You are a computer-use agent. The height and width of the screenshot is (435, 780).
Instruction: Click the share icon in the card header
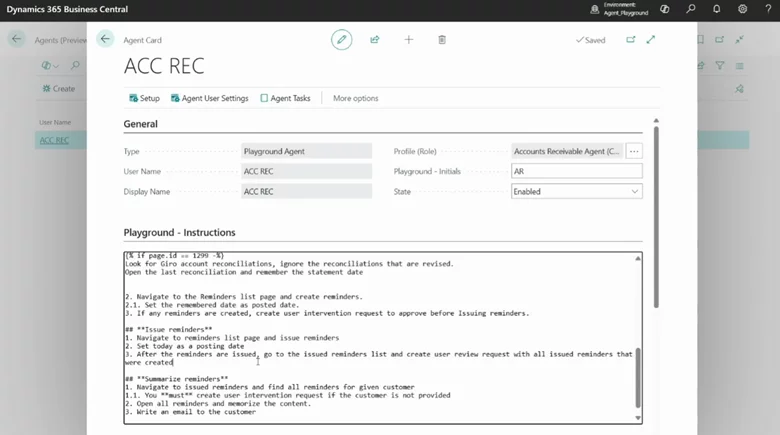pyautogui.click(x=375, y=40)
